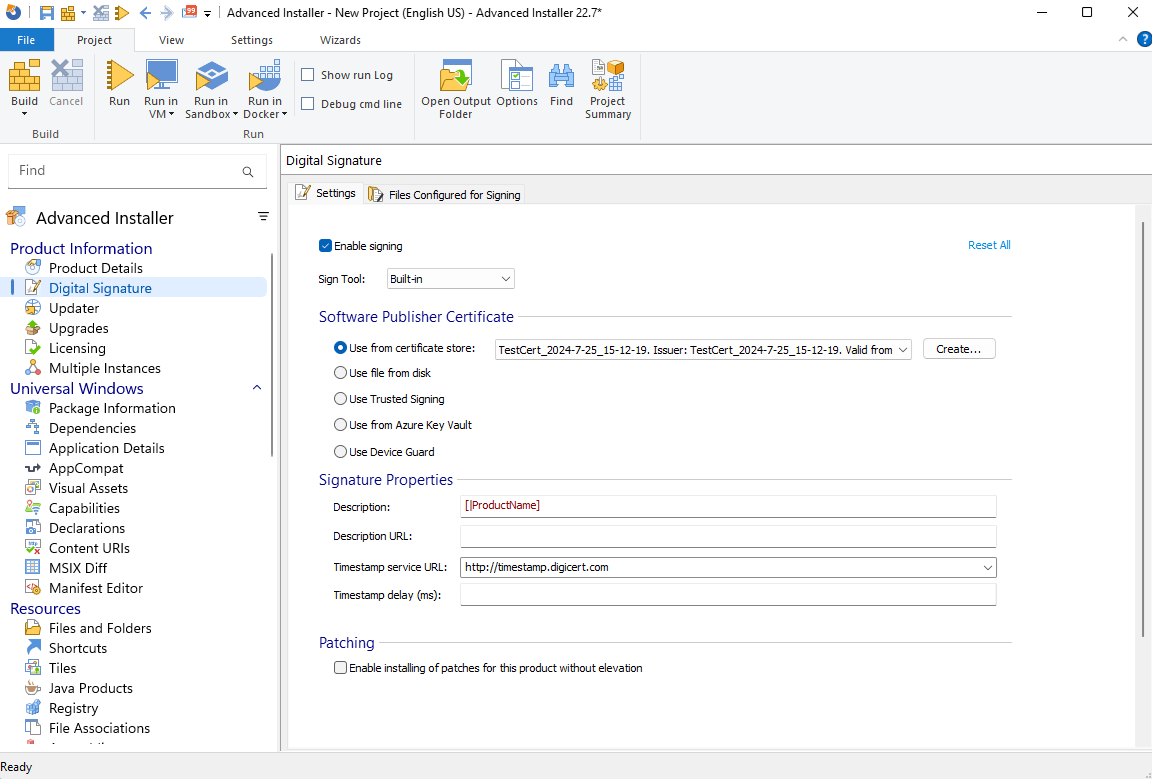Switch to the Files Configured for Signing tab

coord(444,195)
